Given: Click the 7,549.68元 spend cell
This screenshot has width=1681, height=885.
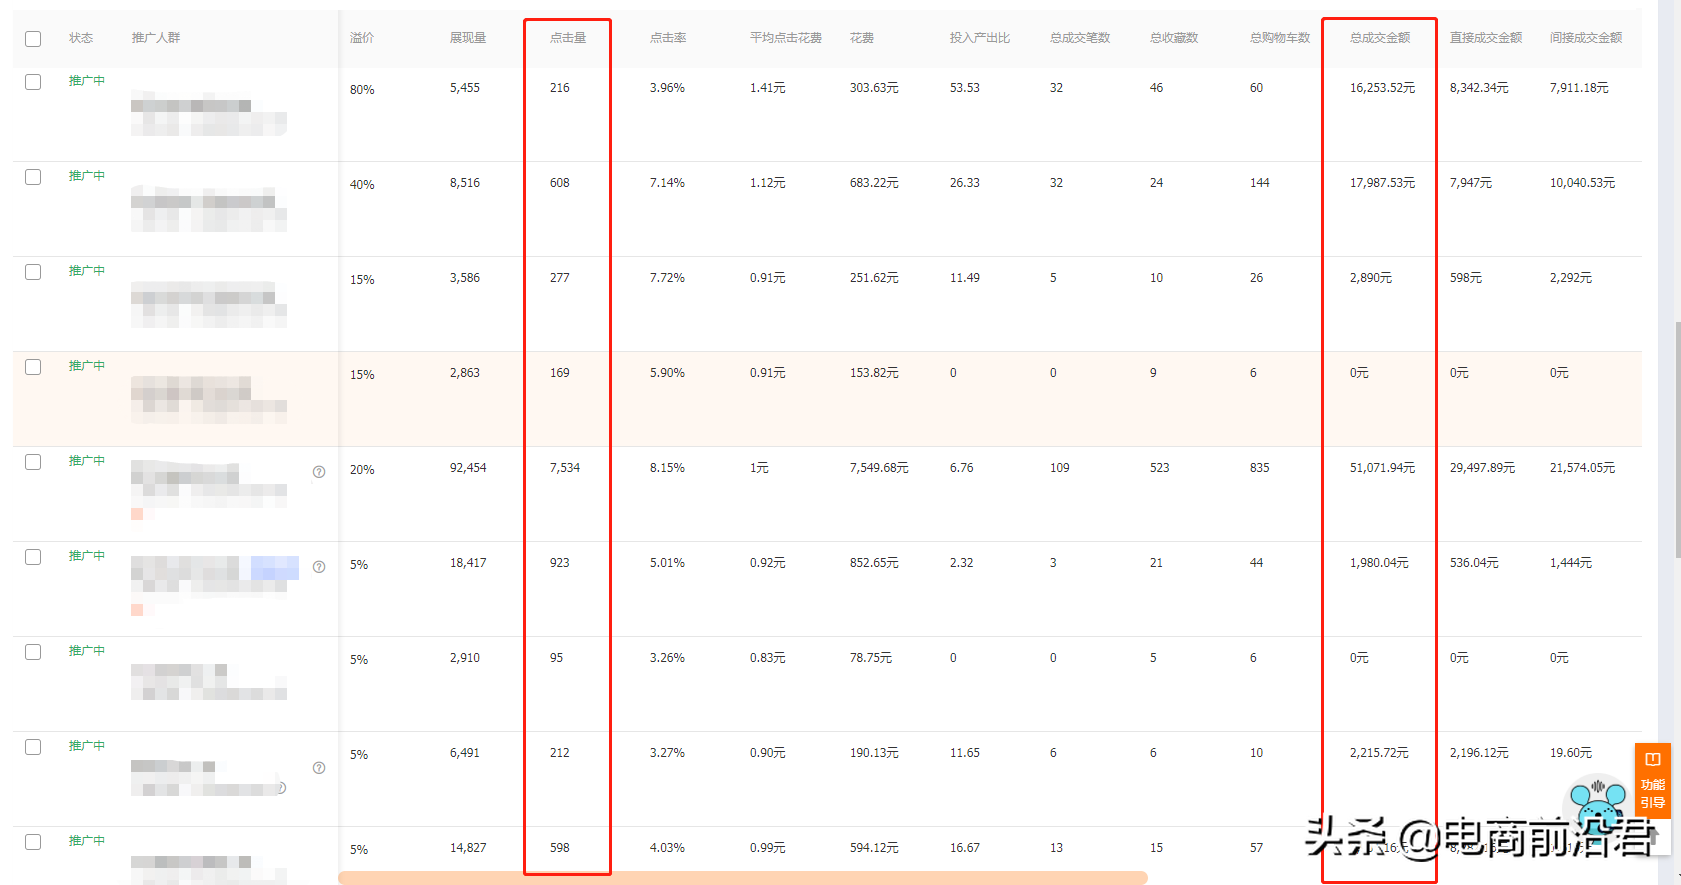Looking at the screenshot, I should coord(879,468).
